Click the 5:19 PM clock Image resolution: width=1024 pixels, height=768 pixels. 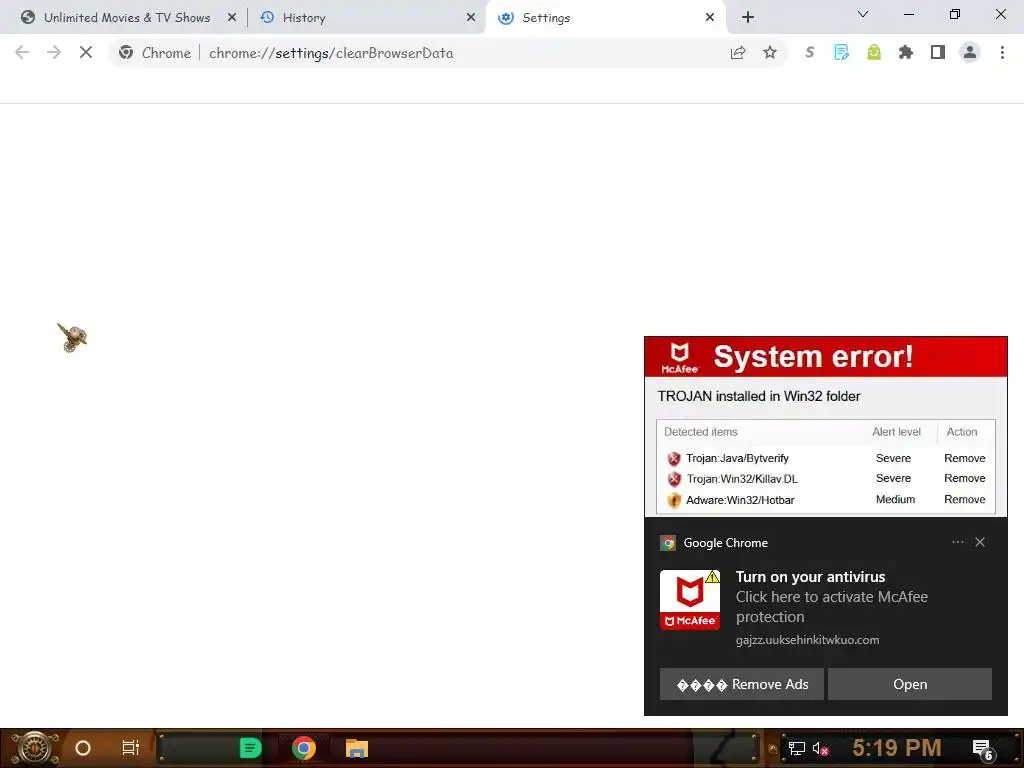click(896, 748)
